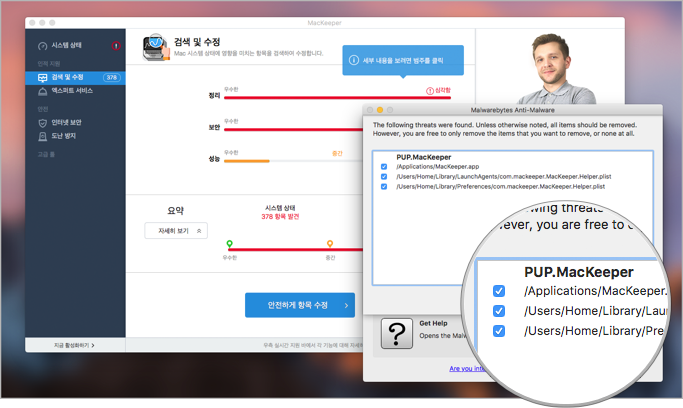This screenshot has height=408, width=683.
Task: Click the 'Are you in' link in Malwarebytes
Action: click(x=467, y=369)
